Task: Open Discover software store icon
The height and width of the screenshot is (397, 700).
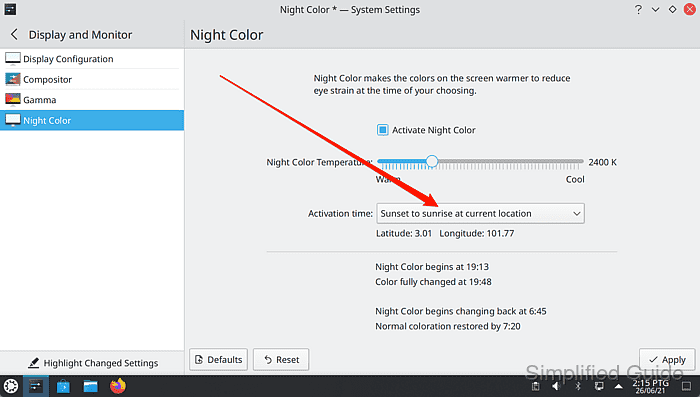Action: click(x=63, y=386)
